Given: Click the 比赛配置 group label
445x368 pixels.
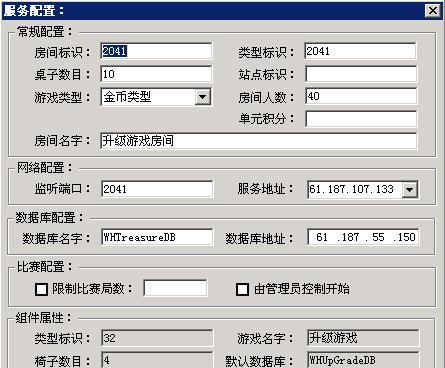Looking at the screenshot, I should tap(44, 267).
